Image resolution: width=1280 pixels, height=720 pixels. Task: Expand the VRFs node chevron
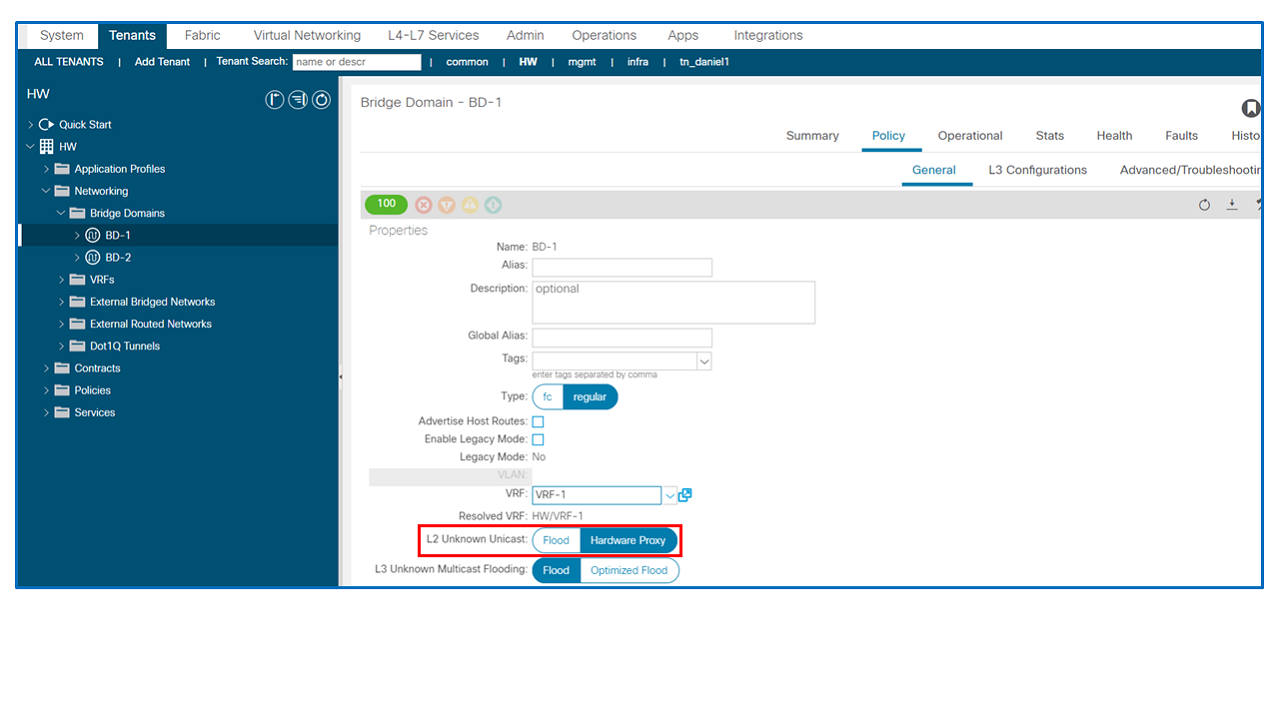61,280
